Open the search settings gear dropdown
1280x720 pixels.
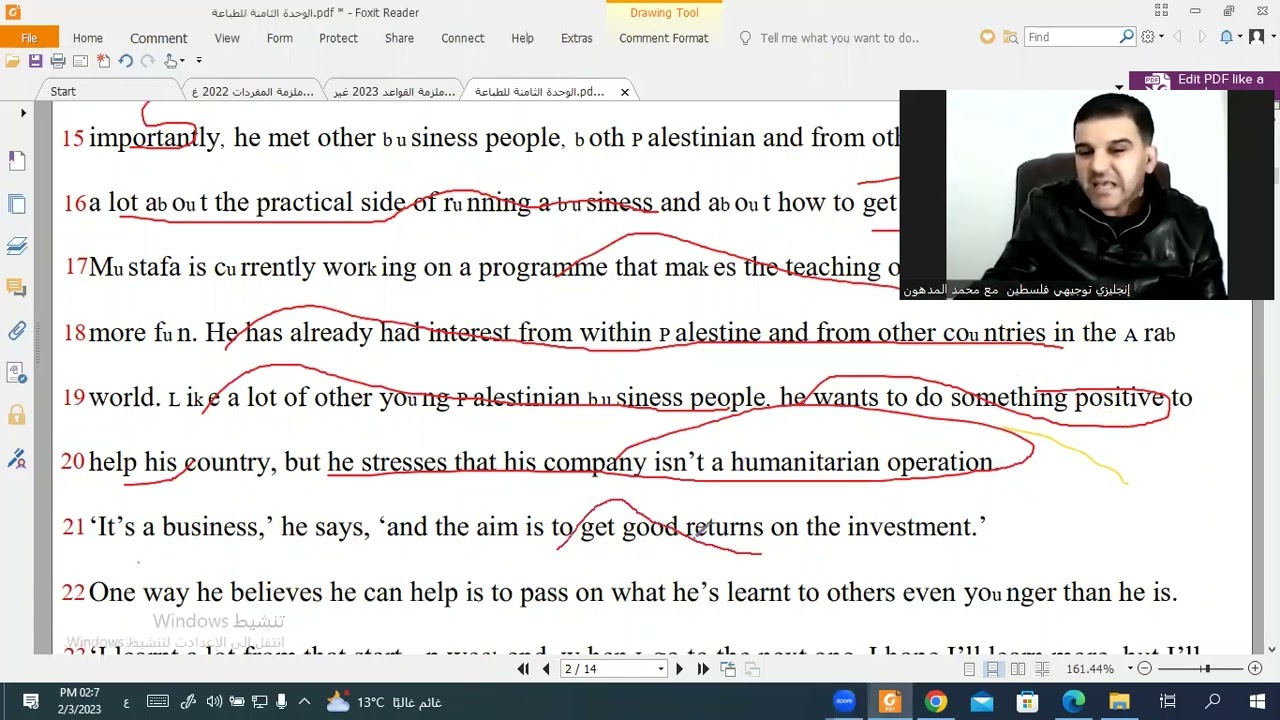1151,37
